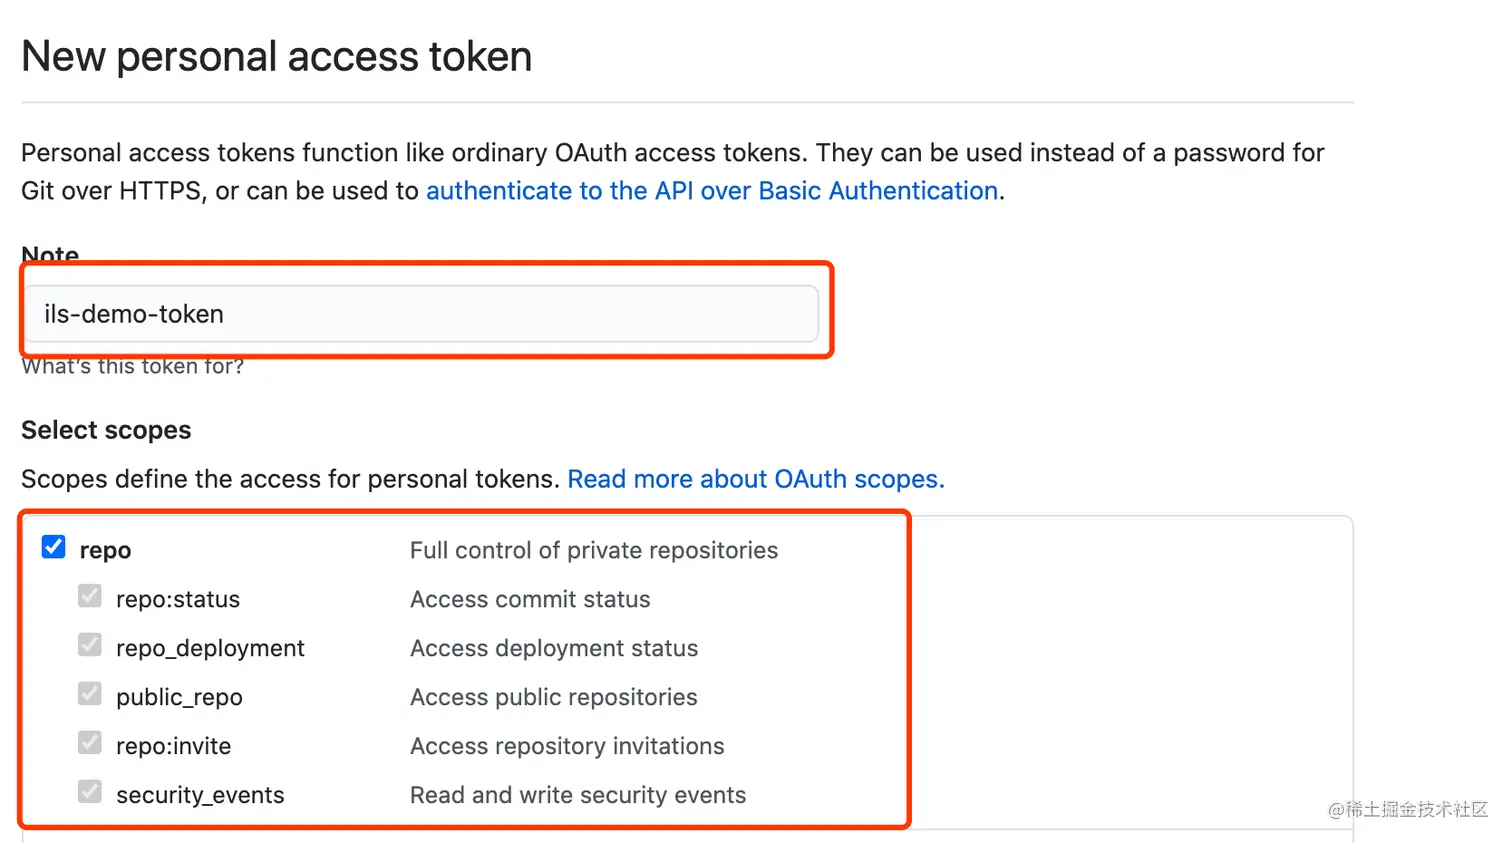The width and height of the screenshot is (1512, 843).
Task: Toggle the security_events checkbox
Action: pyautogui.click(x=90, y=792)
